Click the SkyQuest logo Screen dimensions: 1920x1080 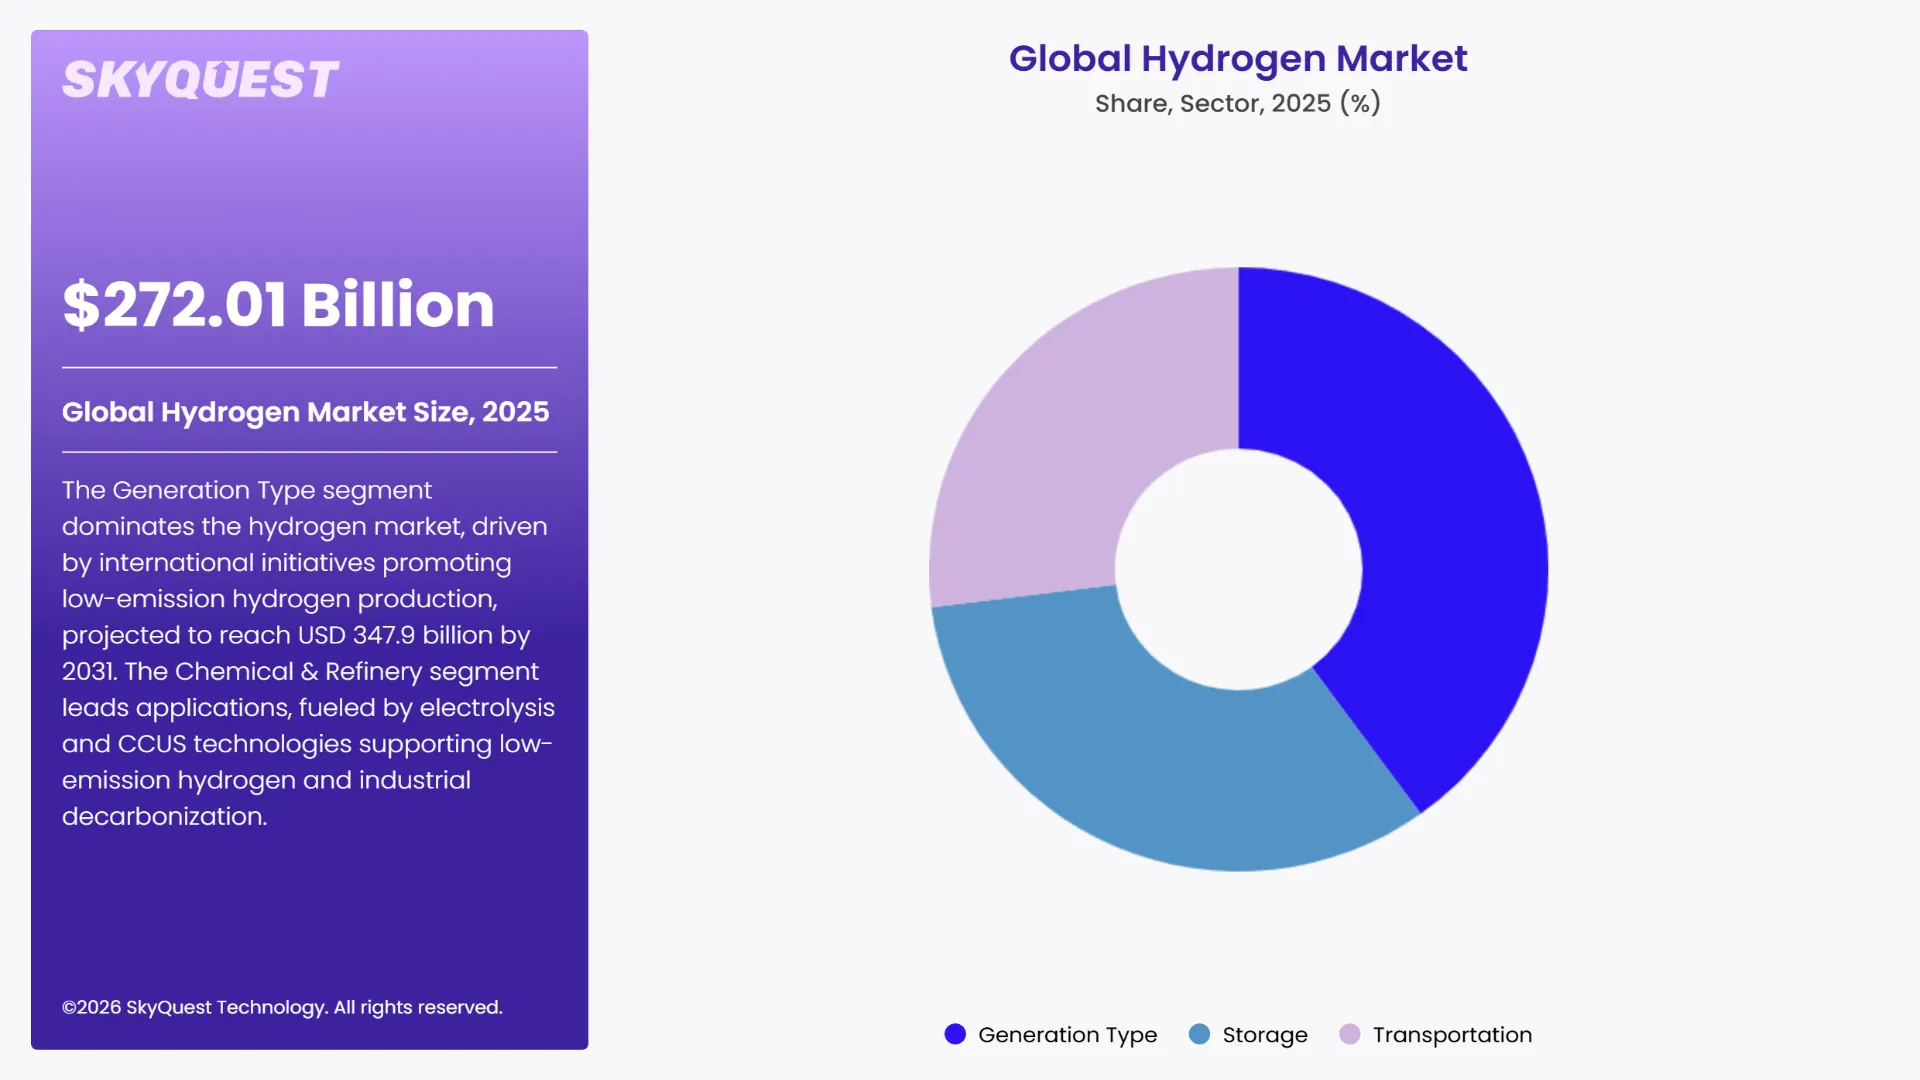point(200,80)
